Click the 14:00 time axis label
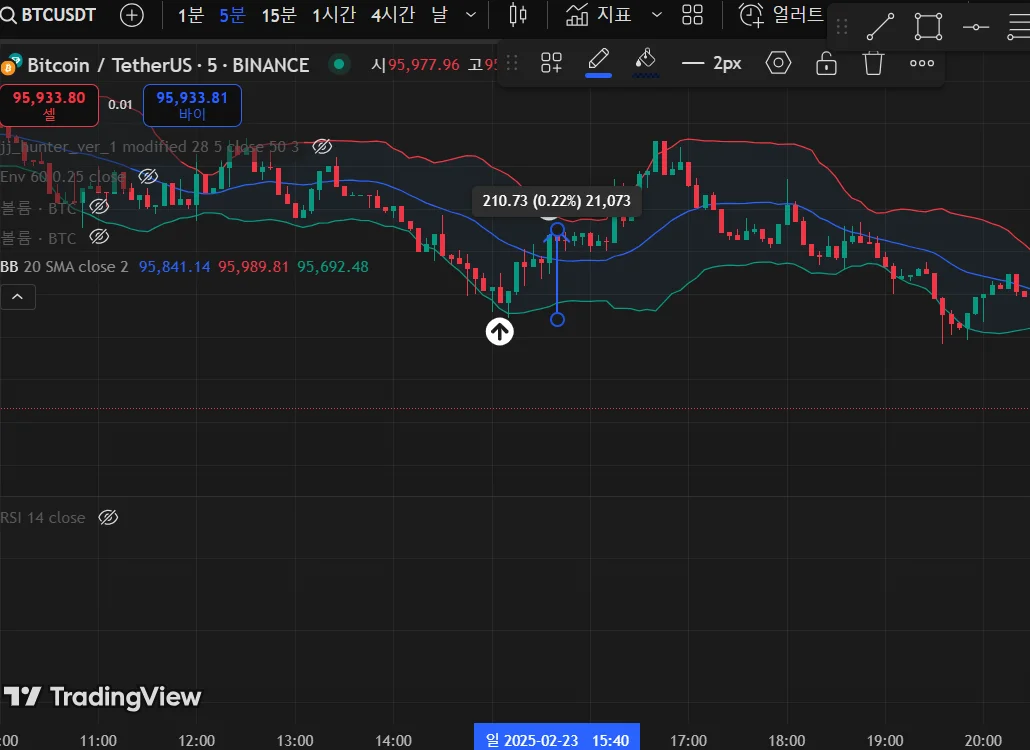Screen dimensions: 1030x750 pos(393,741)
